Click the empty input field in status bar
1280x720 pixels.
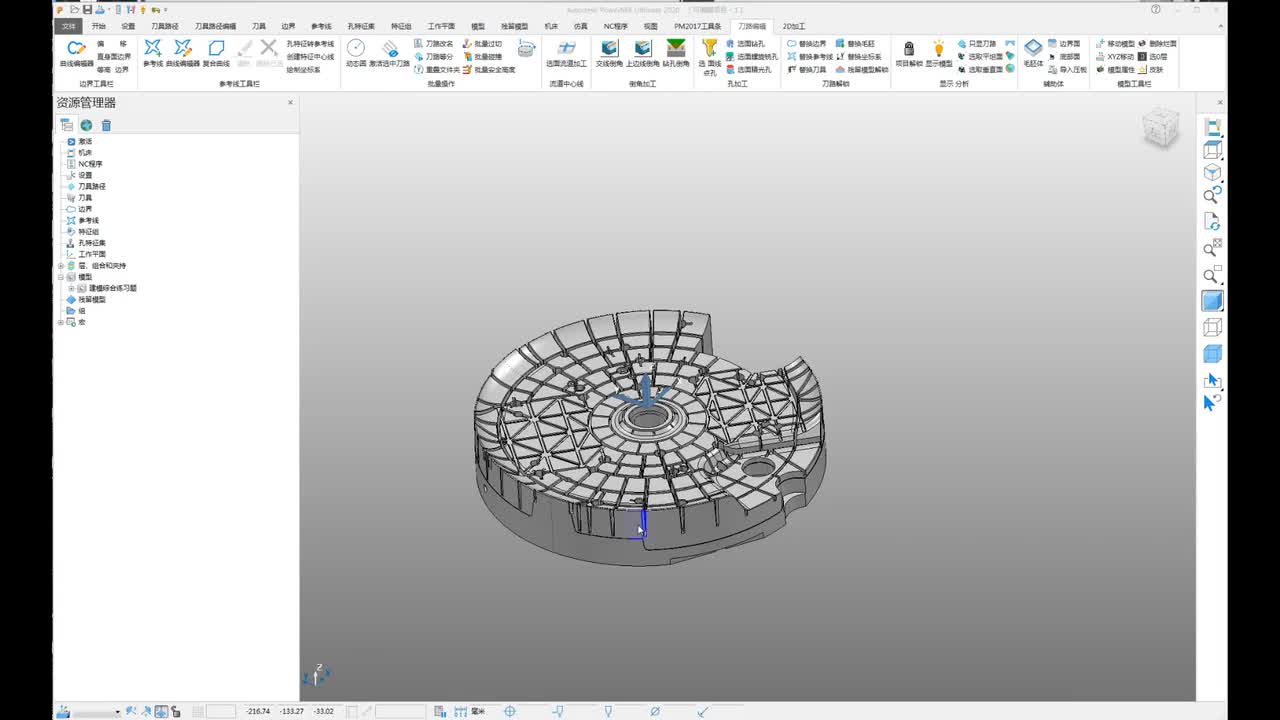tap(220, 711)
